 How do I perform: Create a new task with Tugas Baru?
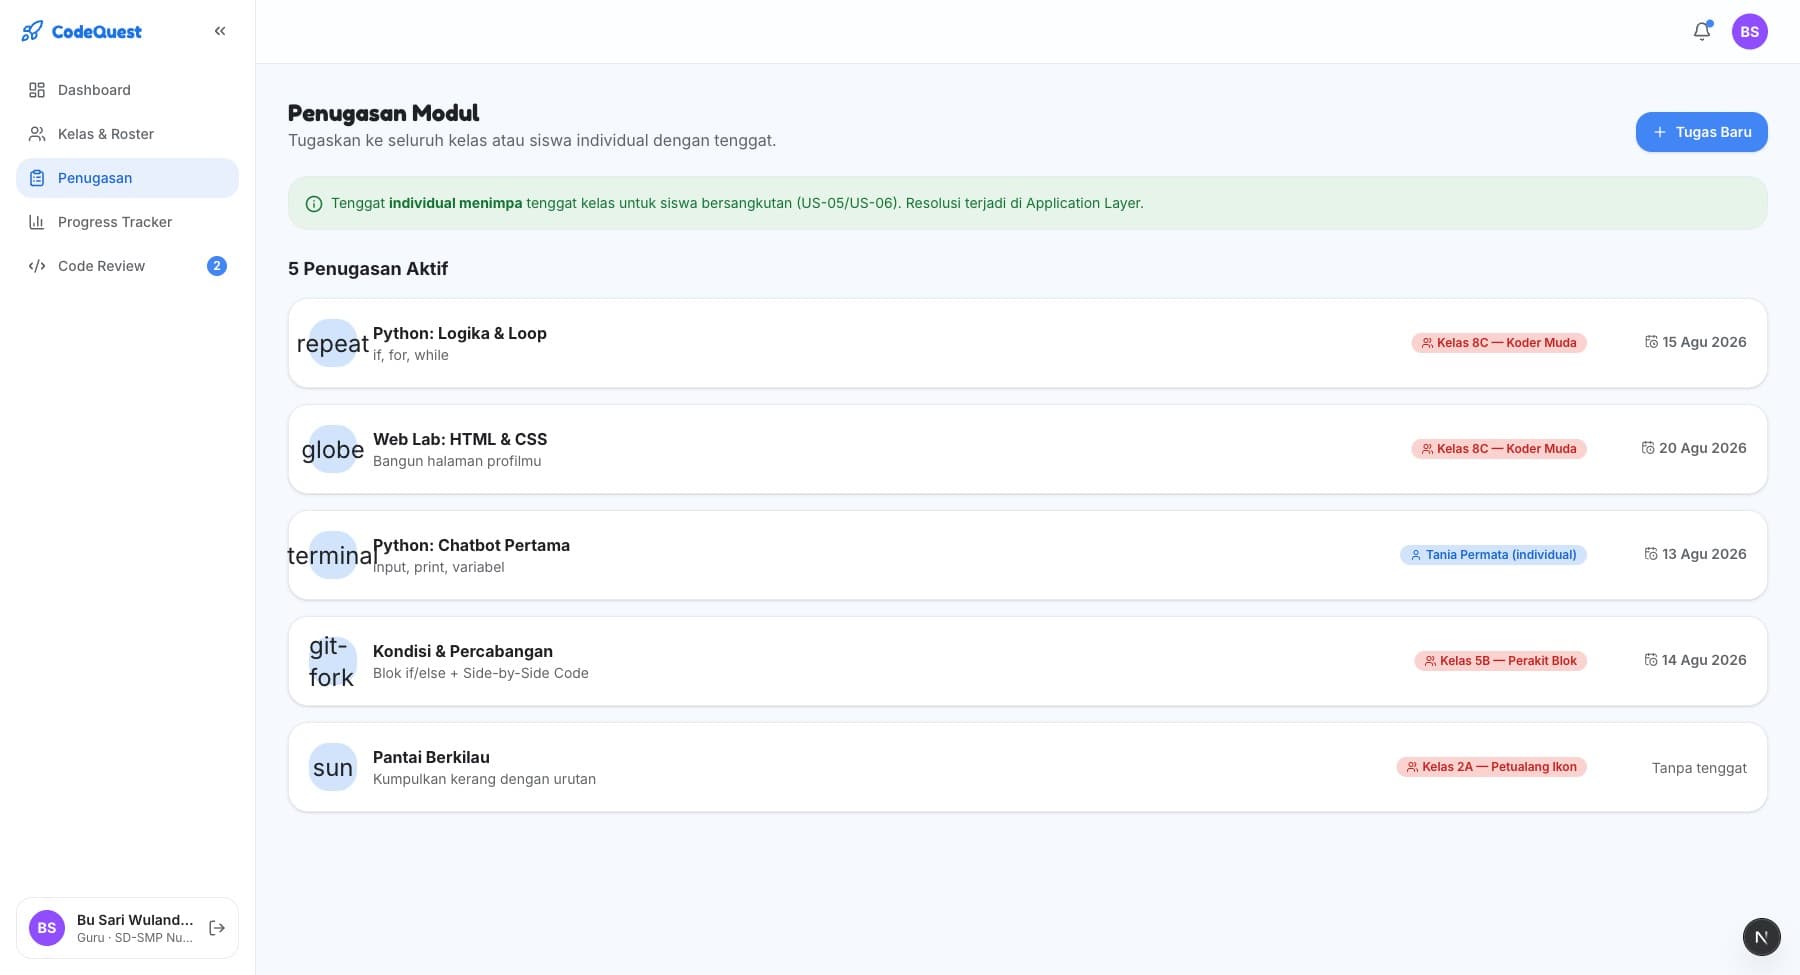pyautogui.click(x=1701, y=132)
